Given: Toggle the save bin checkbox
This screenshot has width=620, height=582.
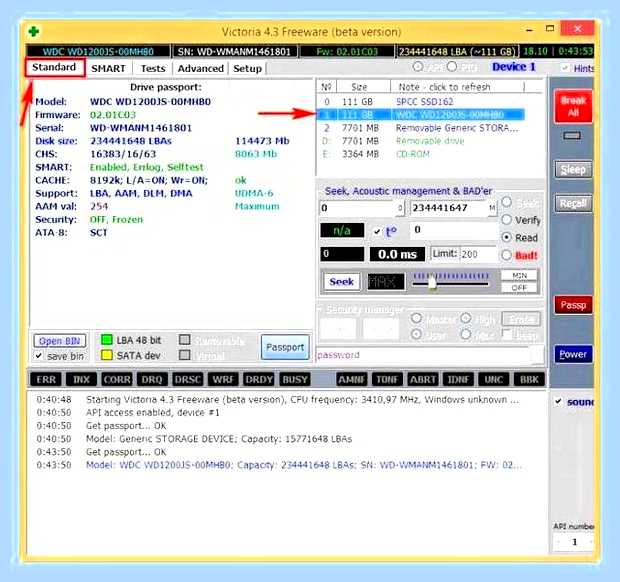Looking at the screenshot, I should [38, 356].
